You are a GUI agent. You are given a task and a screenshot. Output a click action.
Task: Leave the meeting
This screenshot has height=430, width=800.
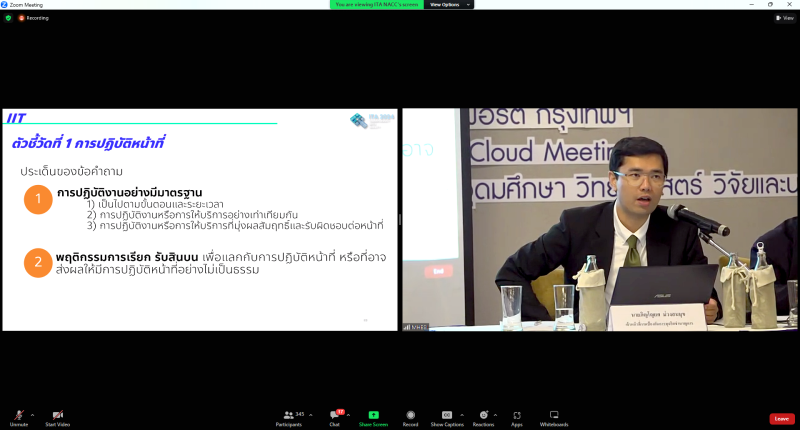point(782,419)
